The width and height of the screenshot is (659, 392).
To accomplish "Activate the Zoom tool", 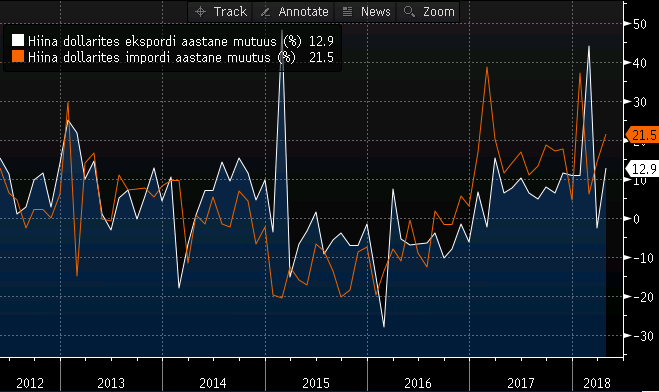I will (x=428, y=12).
